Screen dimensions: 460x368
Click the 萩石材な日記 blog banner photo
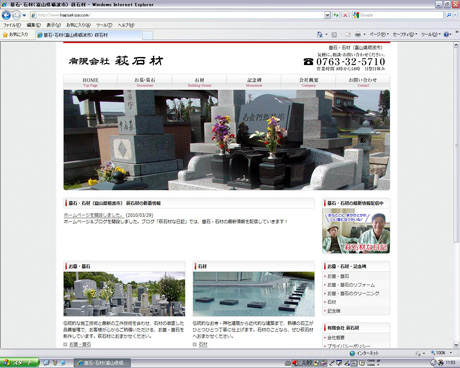[x=356, y=231]
